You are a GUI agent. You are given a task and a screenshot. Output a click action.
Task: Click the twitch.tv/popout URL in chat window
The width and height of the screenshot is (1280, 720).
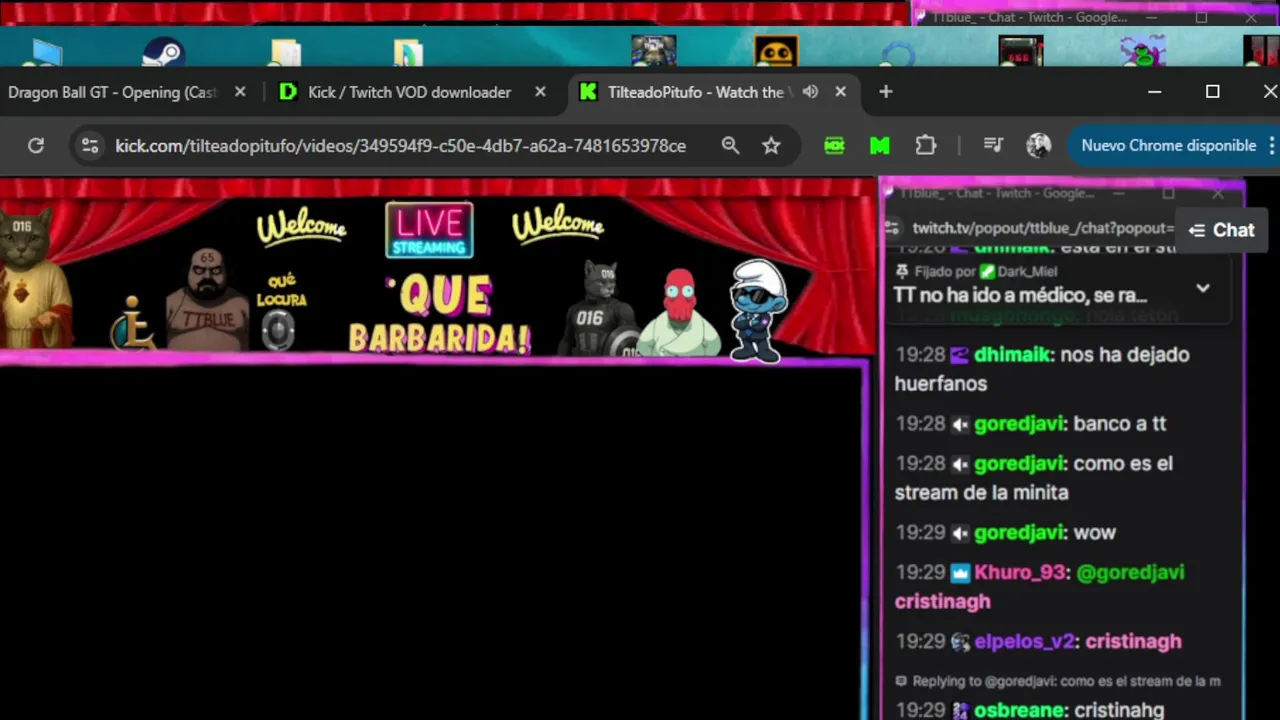coord(1042,229)
